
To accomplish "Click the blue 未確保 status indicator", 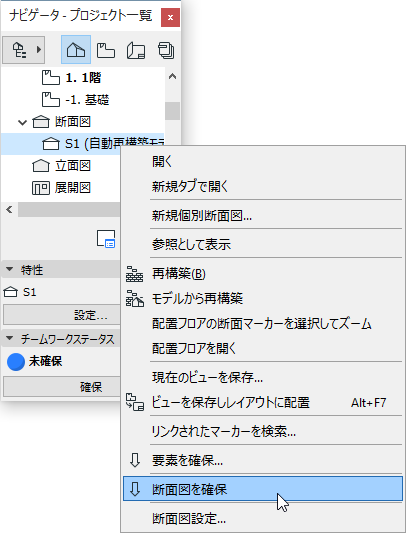I will 16,362.
